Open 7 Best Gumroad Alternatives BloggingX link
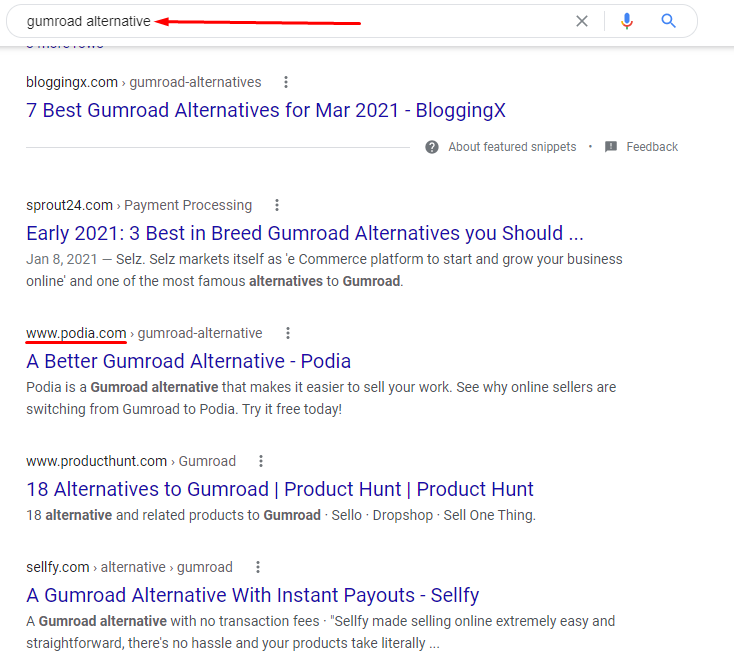Image resolution: width=734 pixels, height=651 pixels. pos(266,110)
